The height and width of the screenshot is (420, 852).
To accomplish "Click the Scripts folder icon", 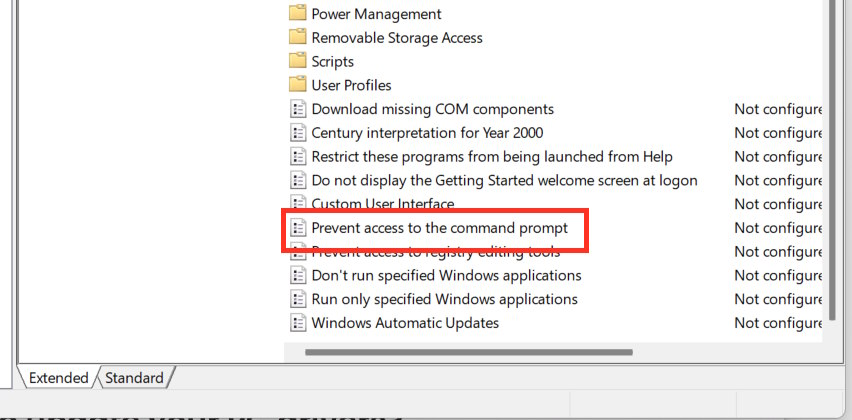I will coord(297,61).
